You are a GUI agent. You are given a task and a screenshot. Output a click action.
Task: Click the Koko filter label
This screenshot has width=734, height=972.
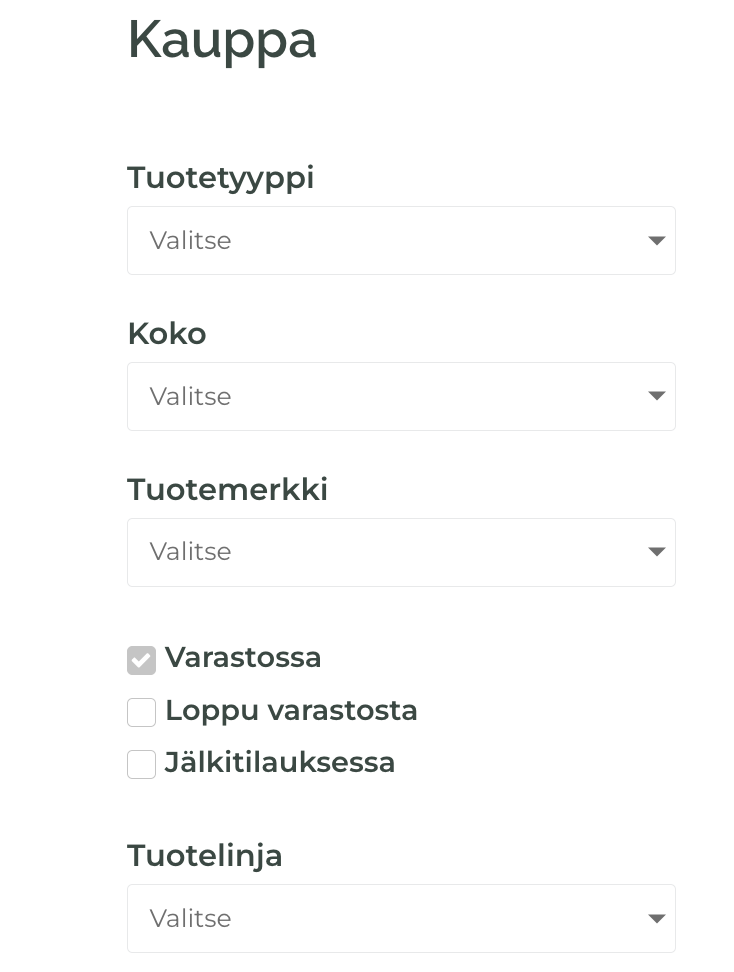(167, 334)
